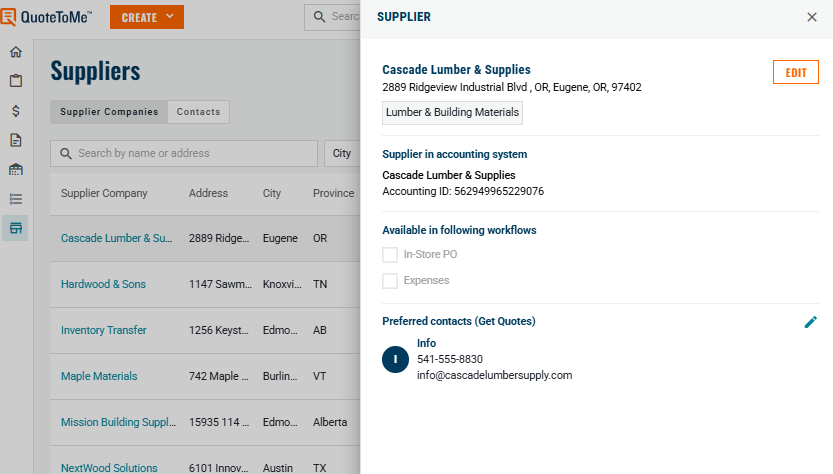Open the list icon in sidebar

tap(16, 199)
